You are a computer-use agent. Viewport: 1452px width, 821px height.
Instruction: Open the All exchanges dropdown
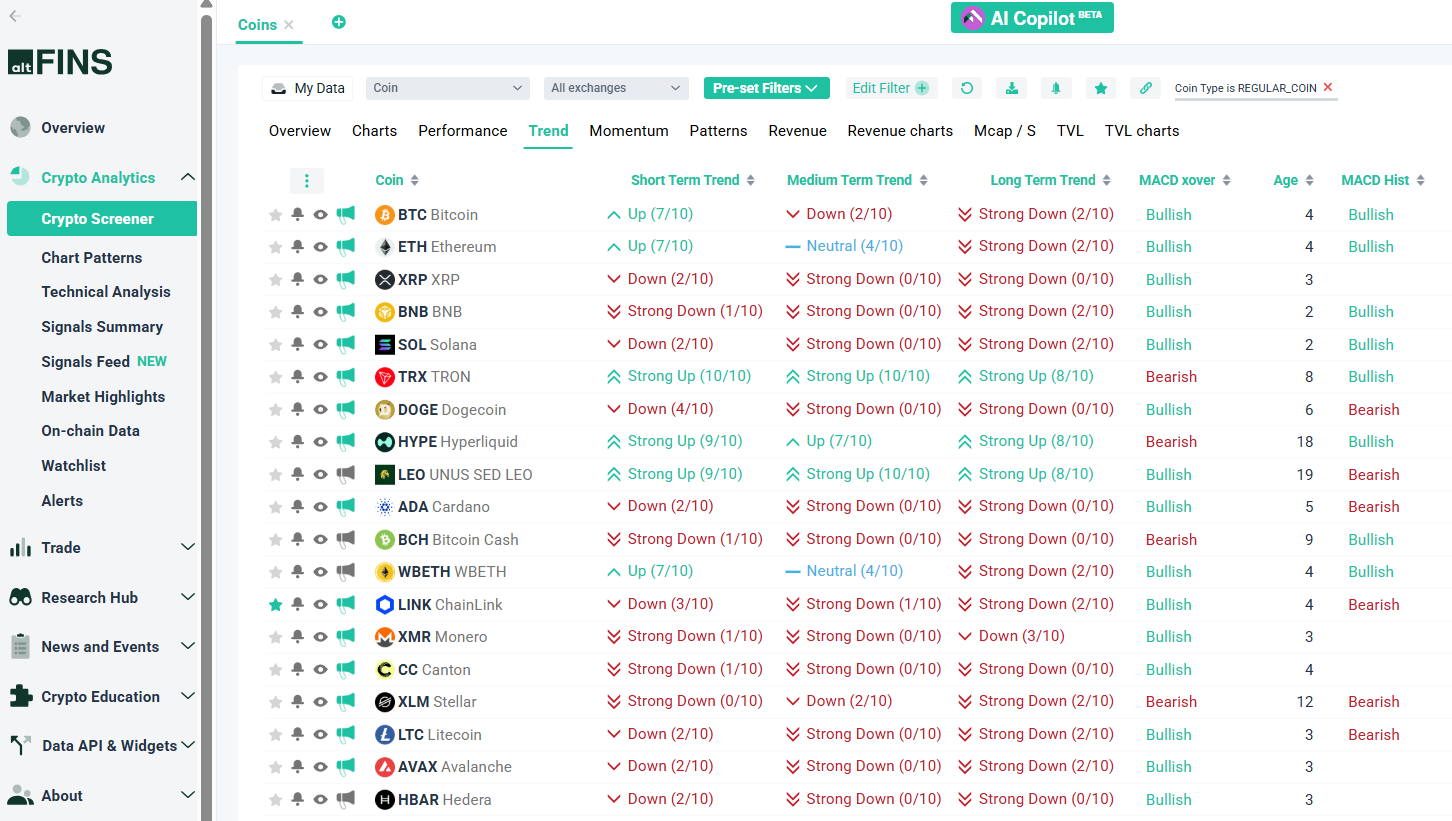616,88
